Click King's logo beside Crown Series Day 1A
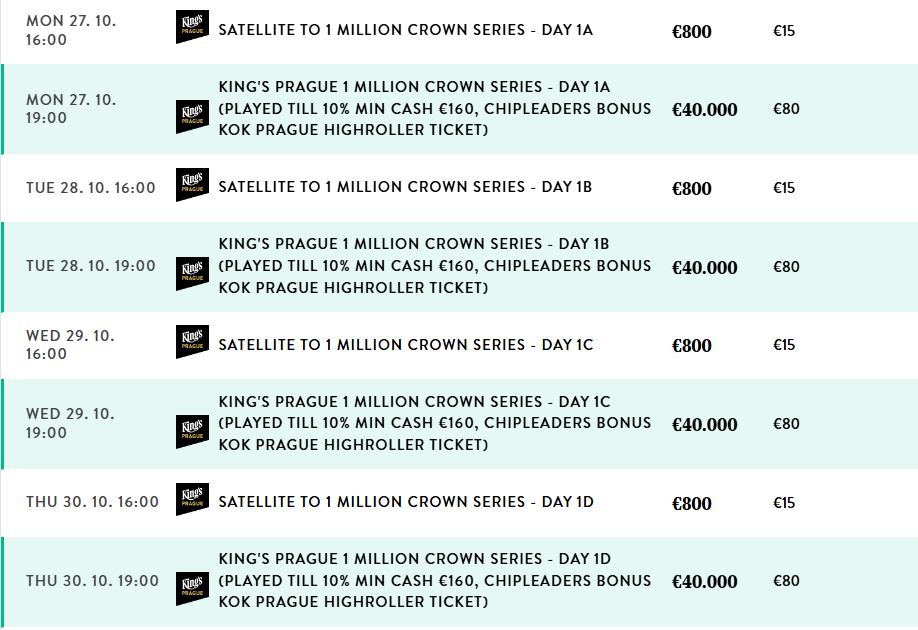 pos(192,116)
